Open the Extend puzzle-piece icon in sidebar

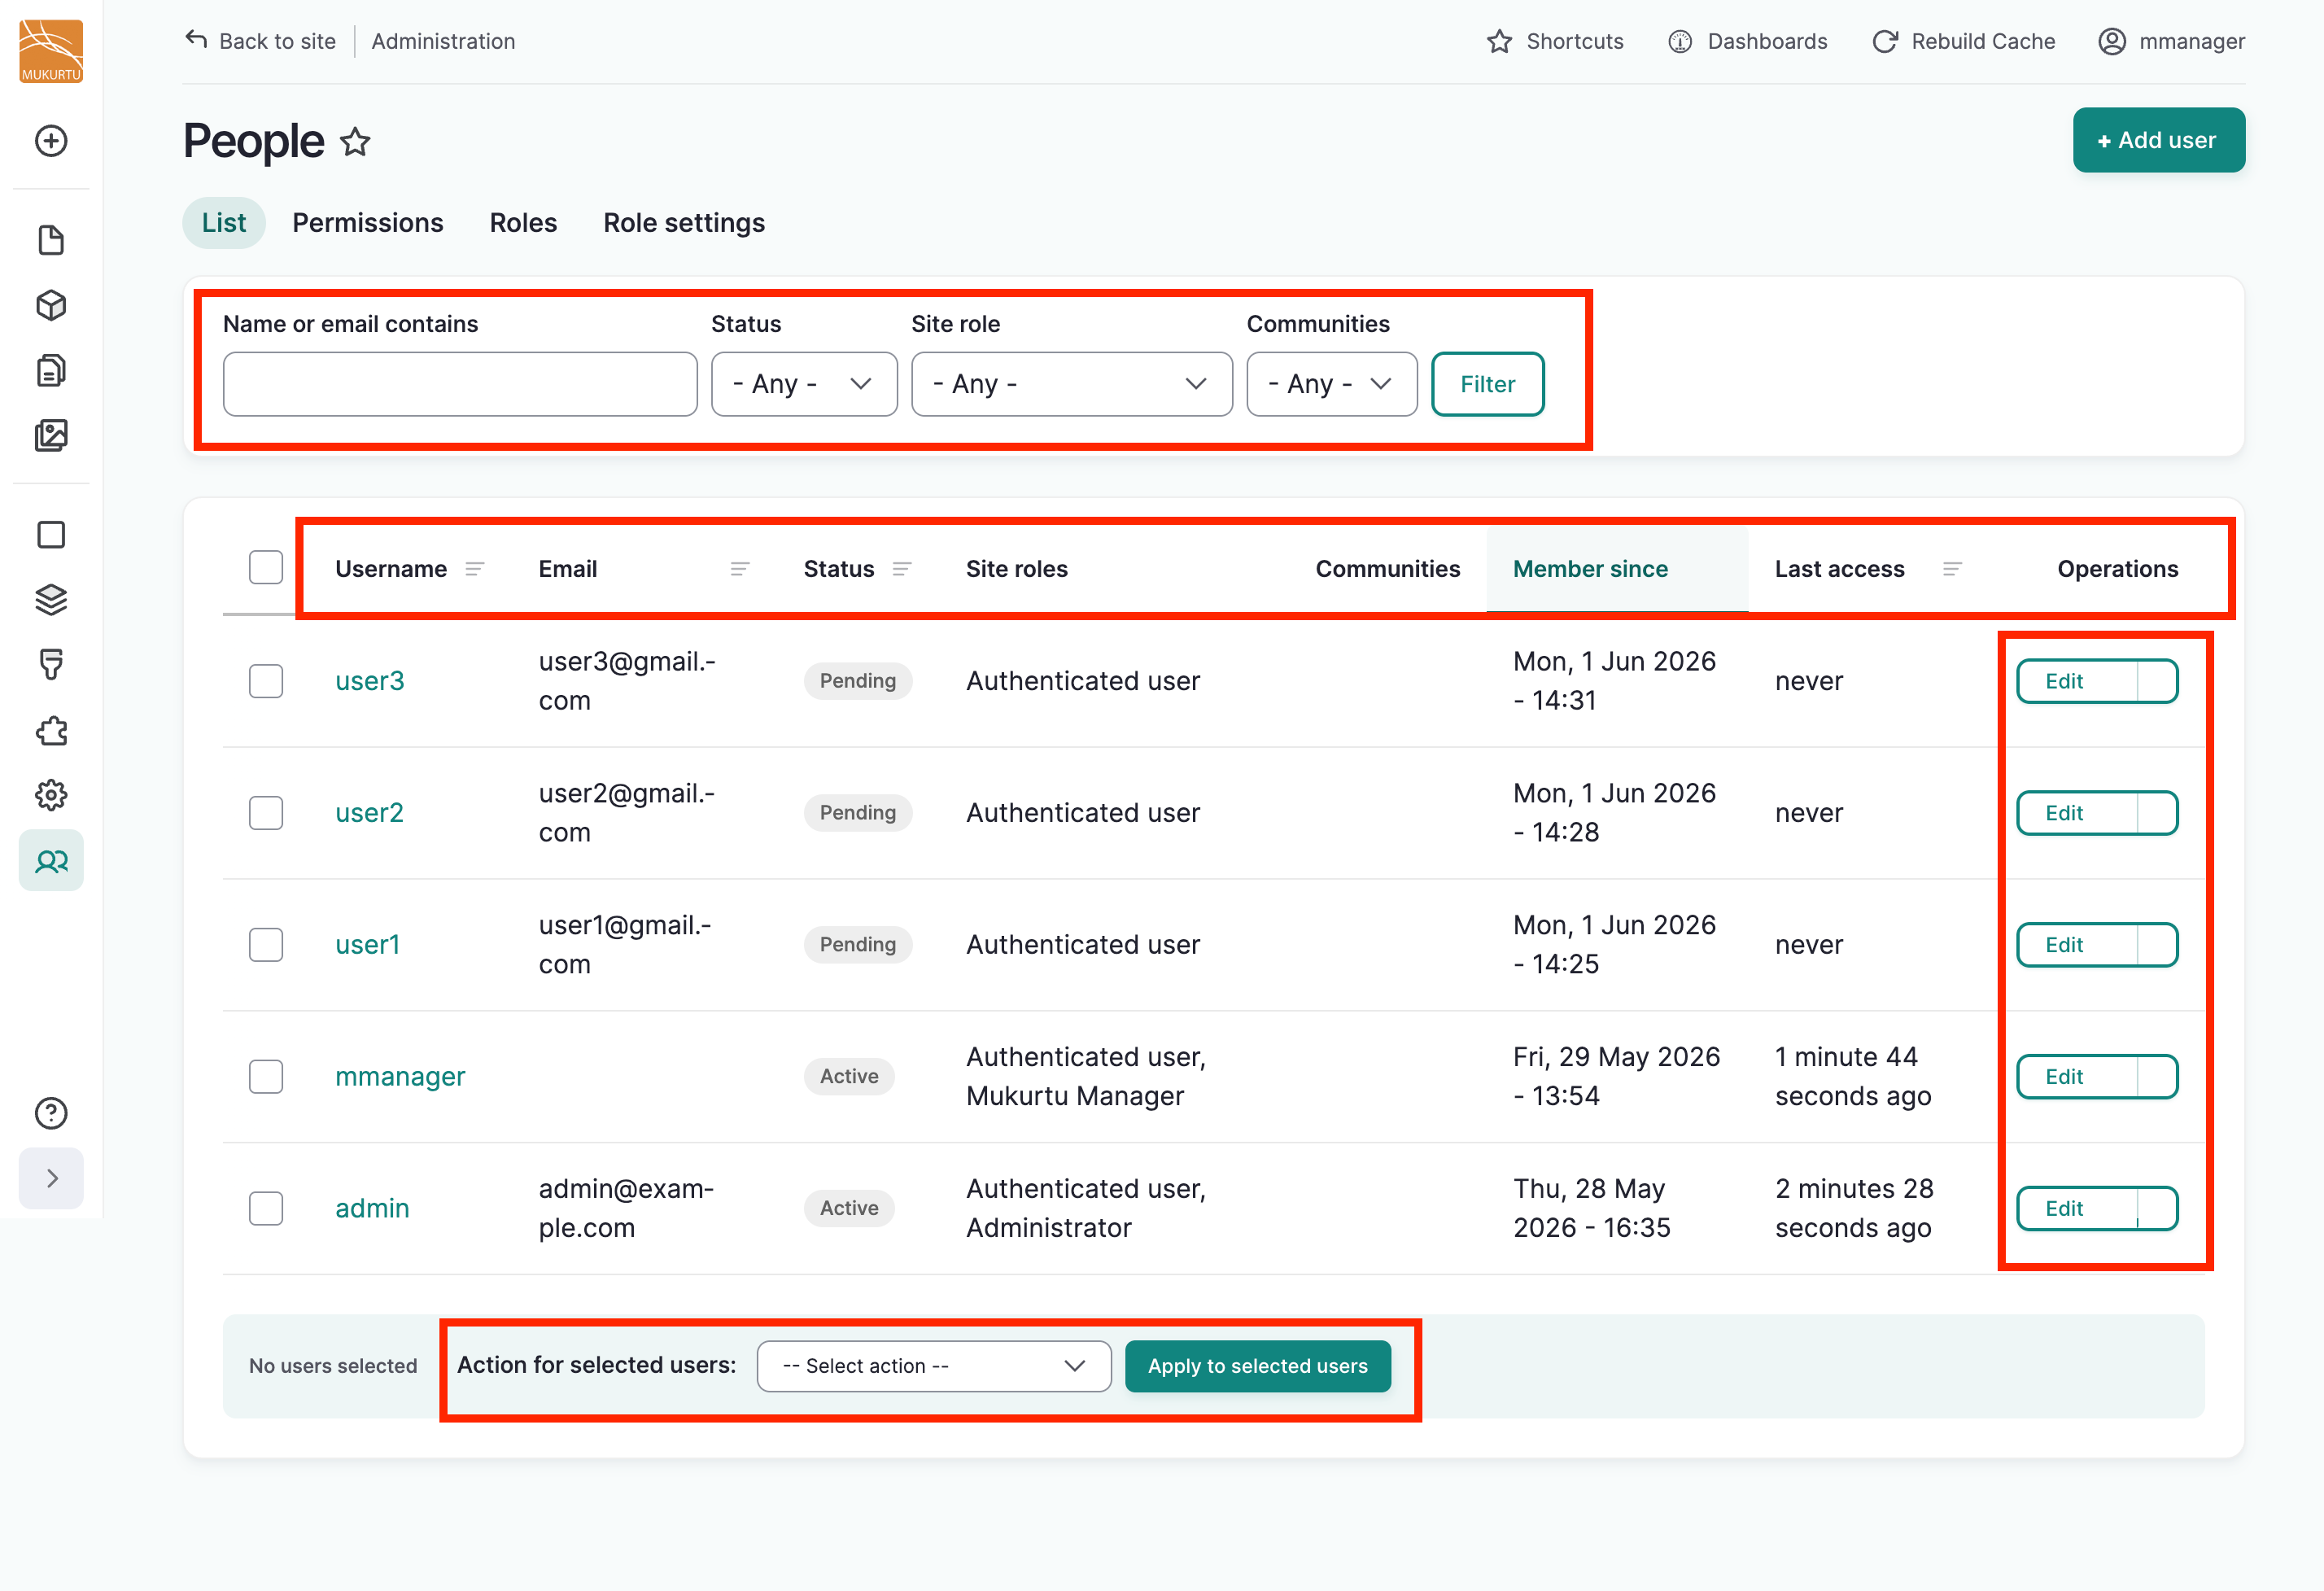click(x=51, y=731)
